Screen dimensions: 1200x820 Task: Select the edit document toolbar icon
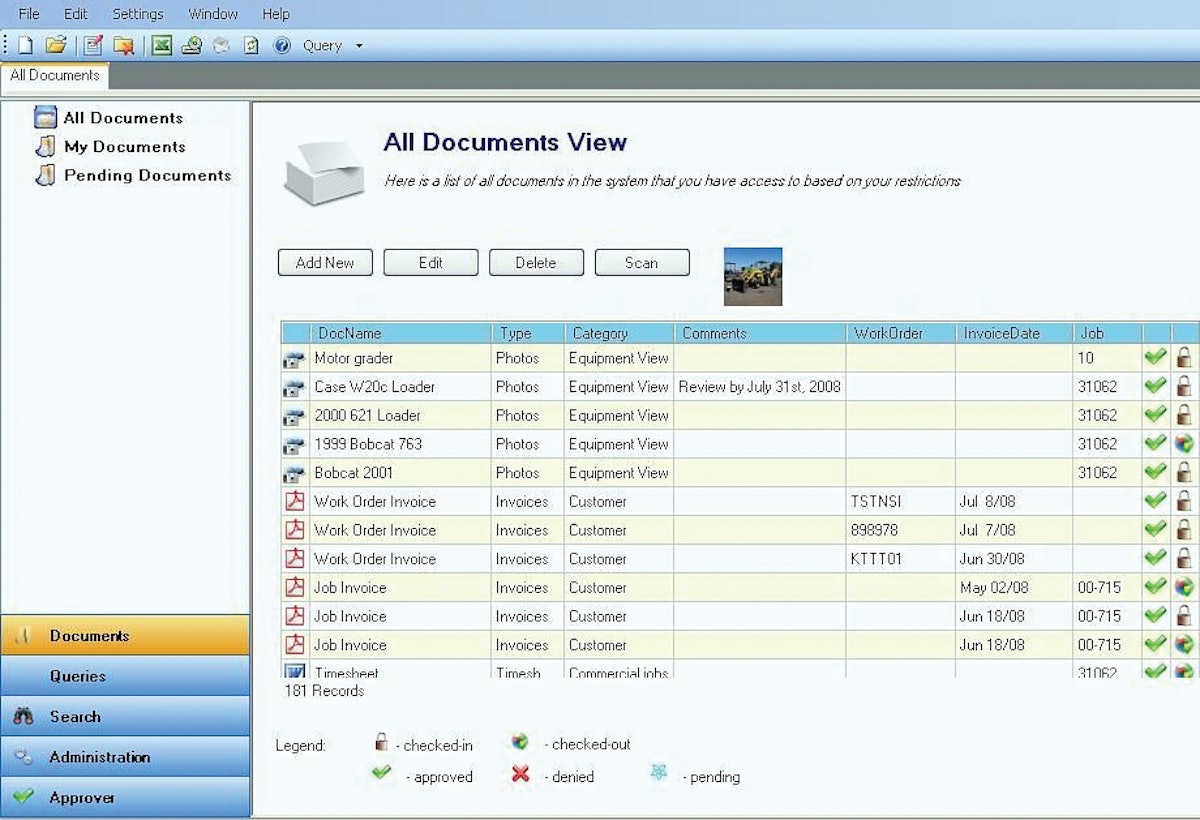coord(91,45)
